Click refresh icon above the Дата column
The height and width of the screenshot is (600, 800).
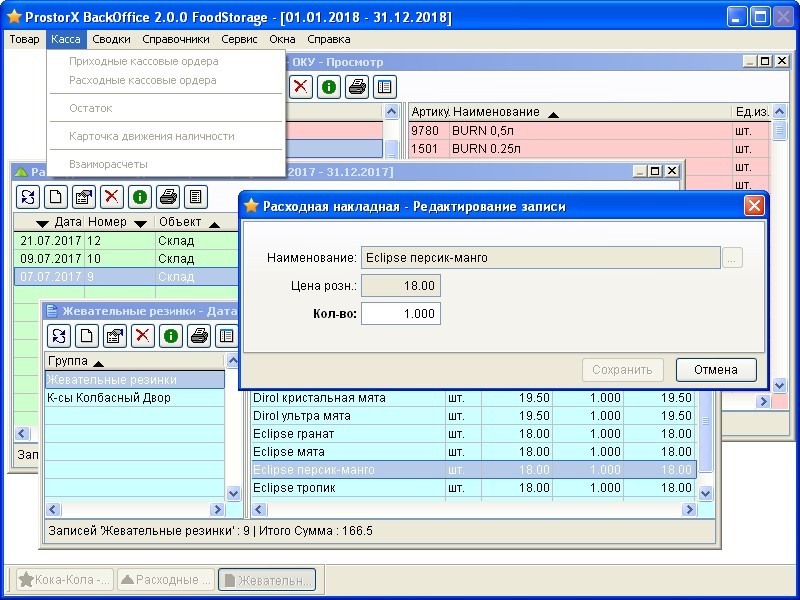pos(28,197)
